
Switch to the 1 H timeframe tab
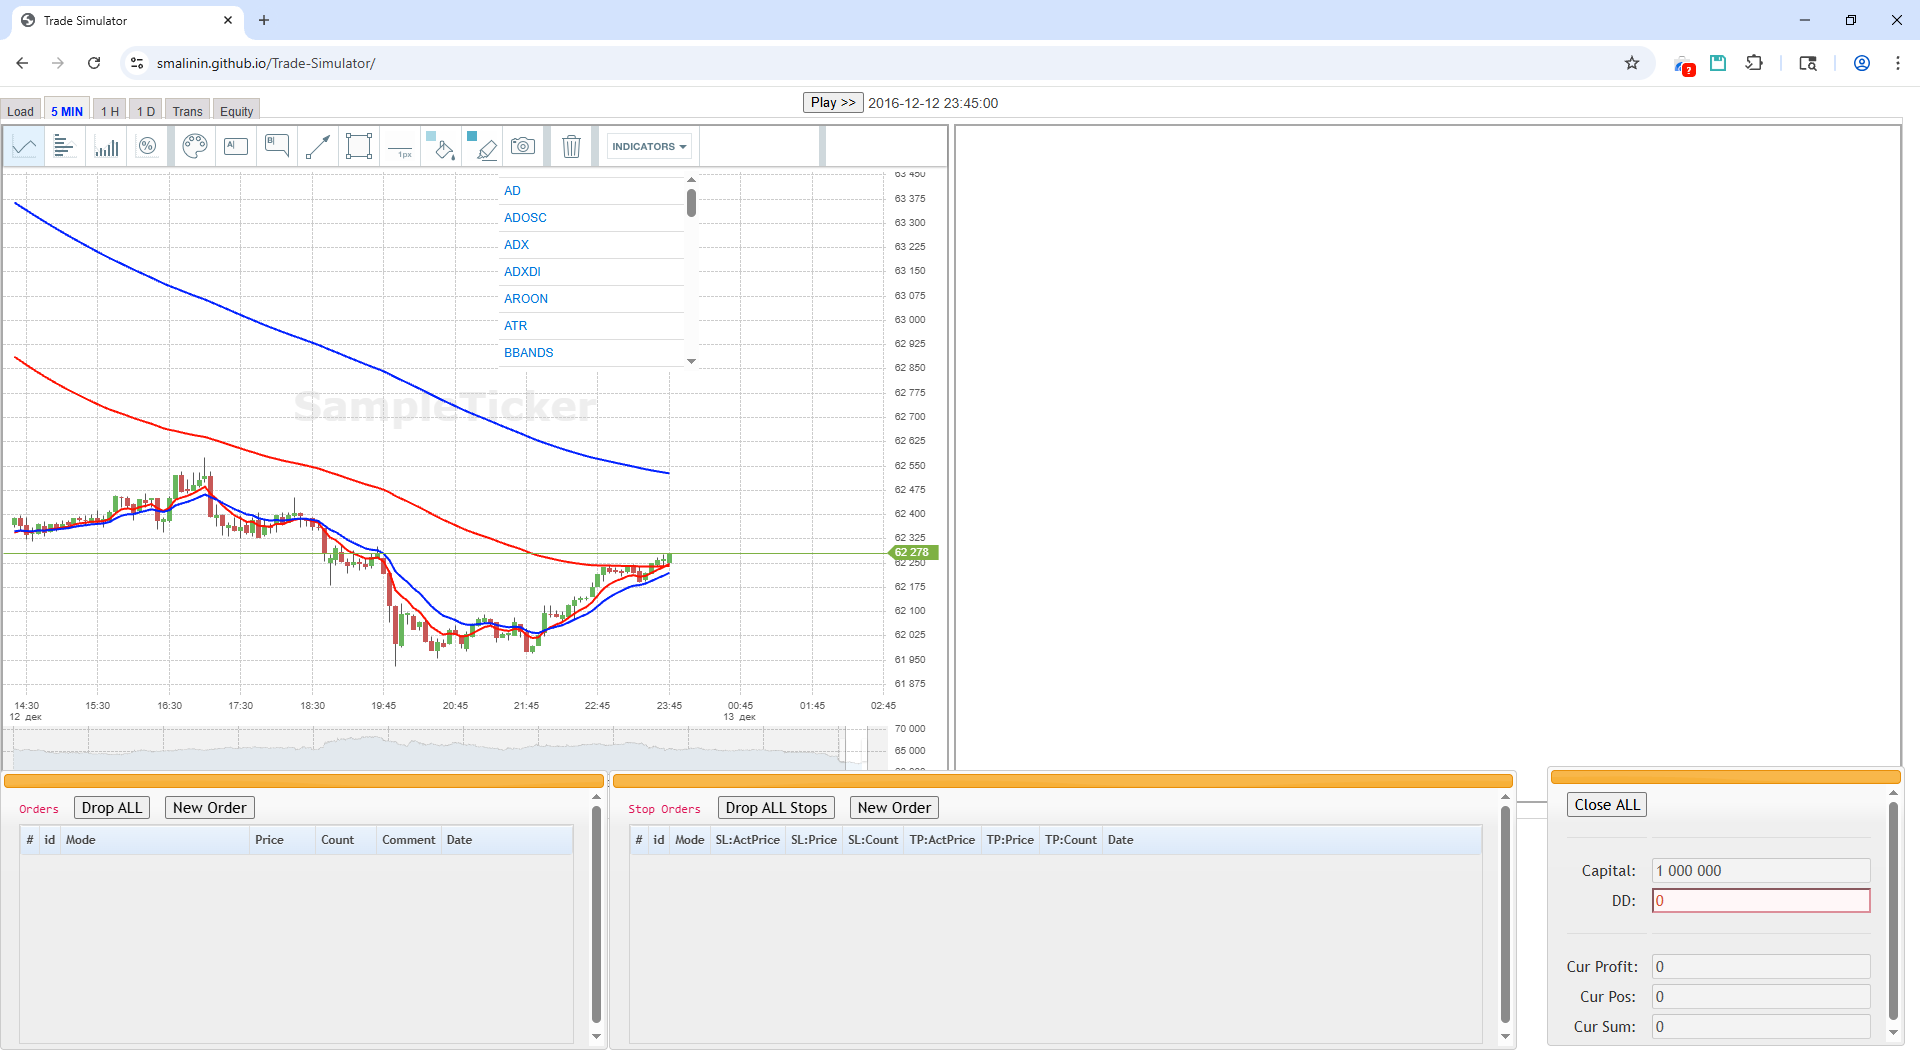109,110
